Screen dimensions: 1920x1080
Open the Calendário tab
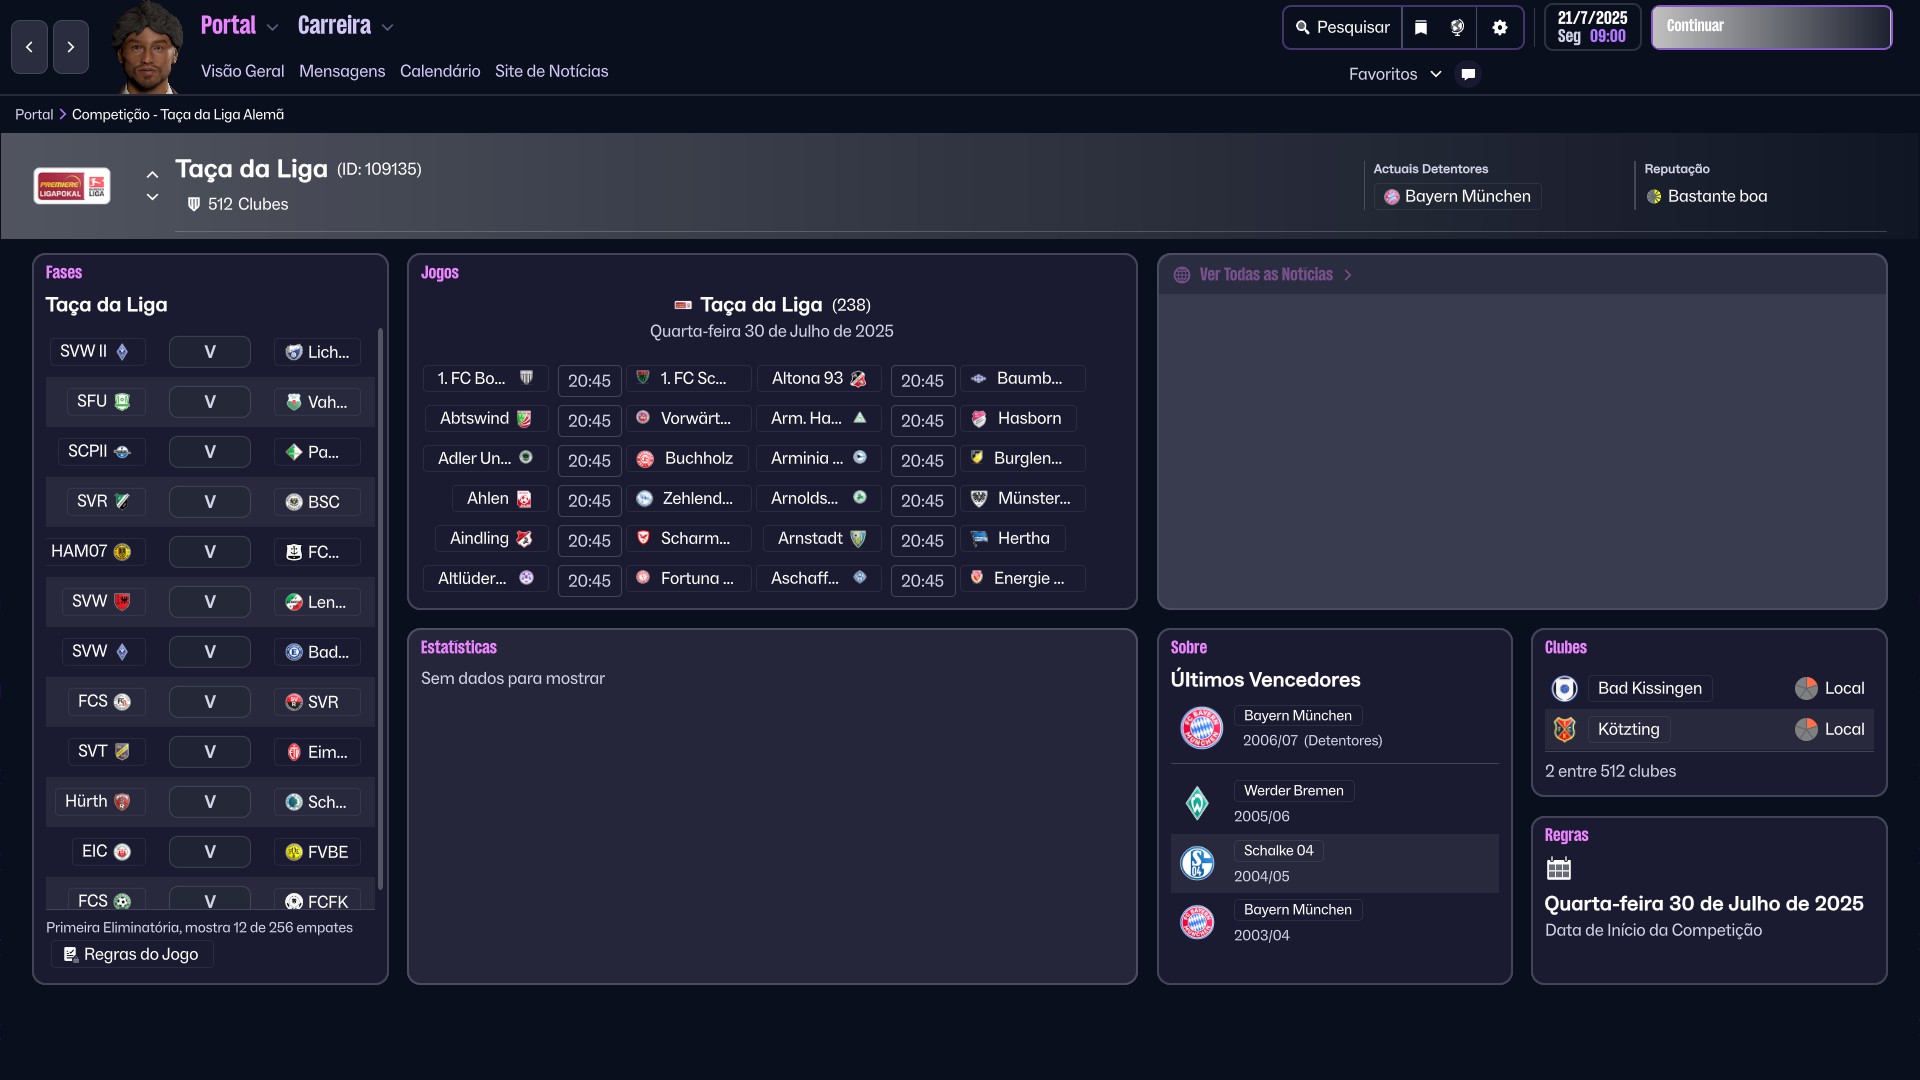440,71
